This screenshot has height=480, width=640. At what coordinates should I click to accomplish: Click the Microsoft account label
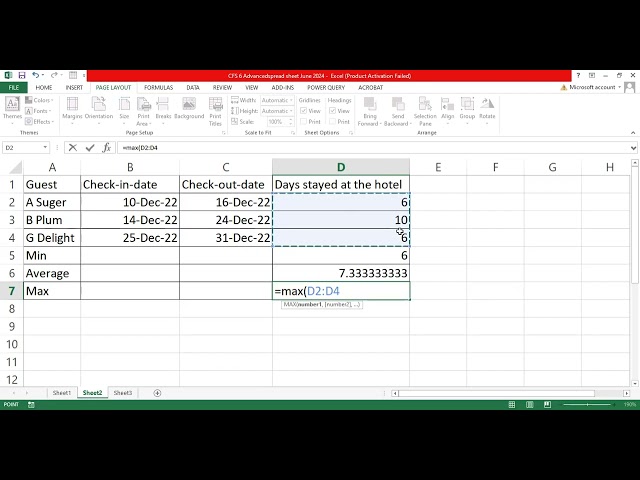[x=592, y=87]
